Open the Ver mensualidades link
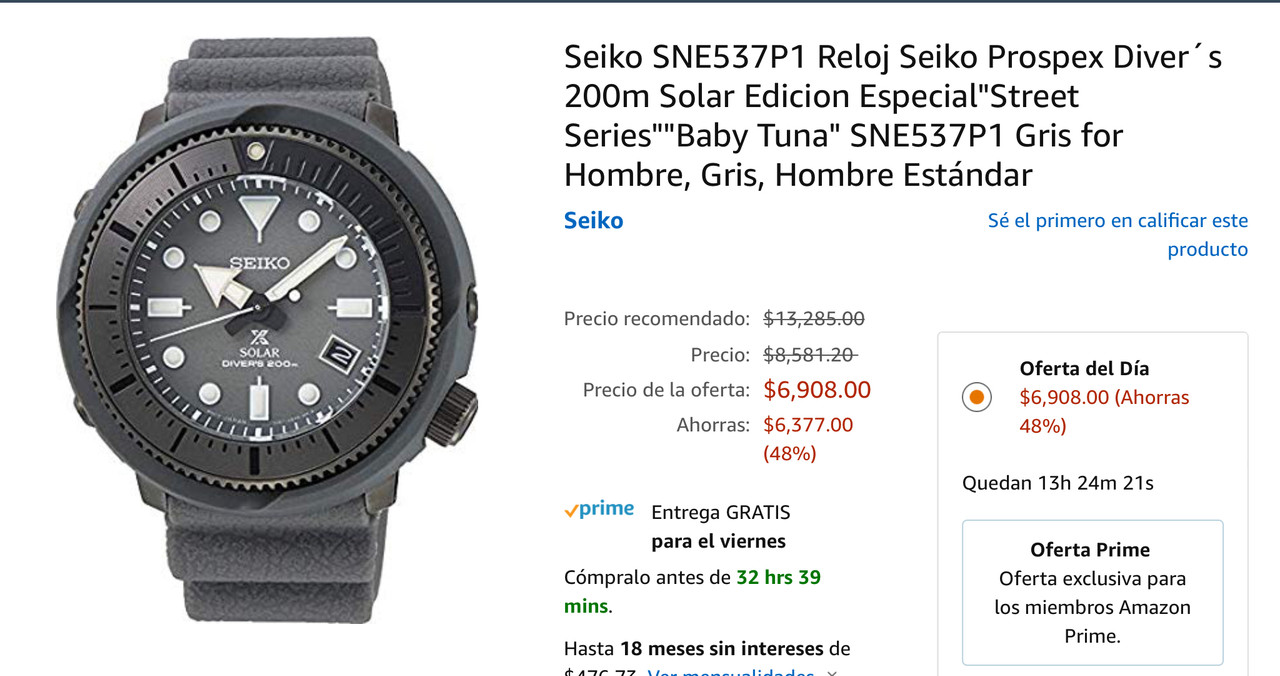The height and width of the screenshot is (676, 1280). [x=730, y=673]
